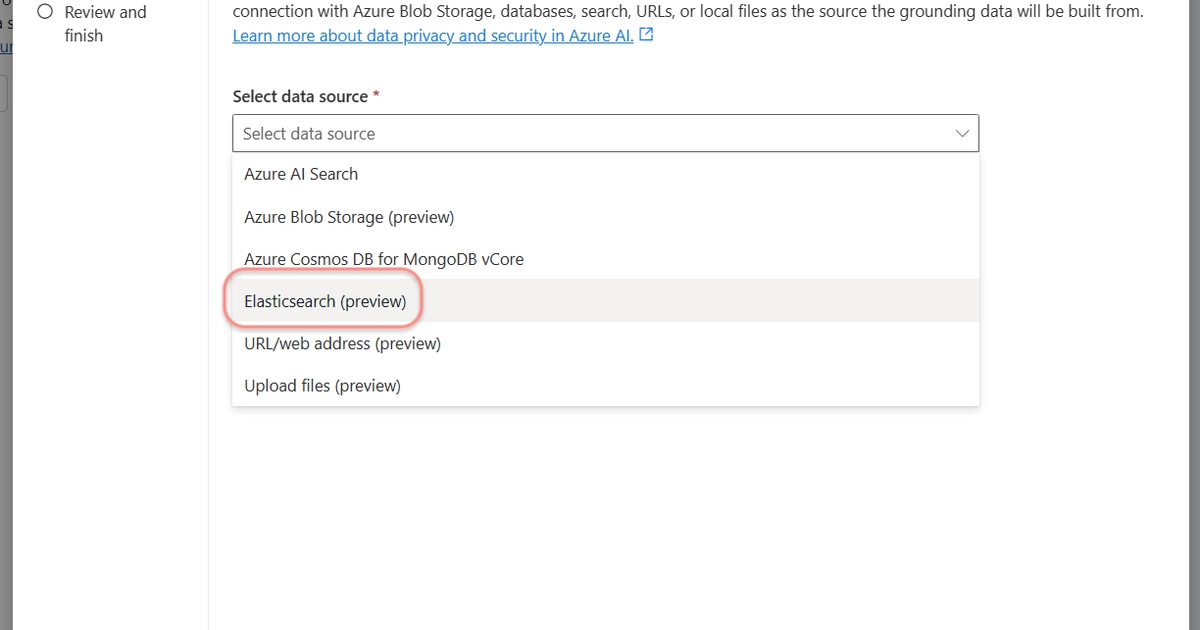
Task: Select Azure Cosmos DB for MongoDB vCore
Action: [384, 258]
